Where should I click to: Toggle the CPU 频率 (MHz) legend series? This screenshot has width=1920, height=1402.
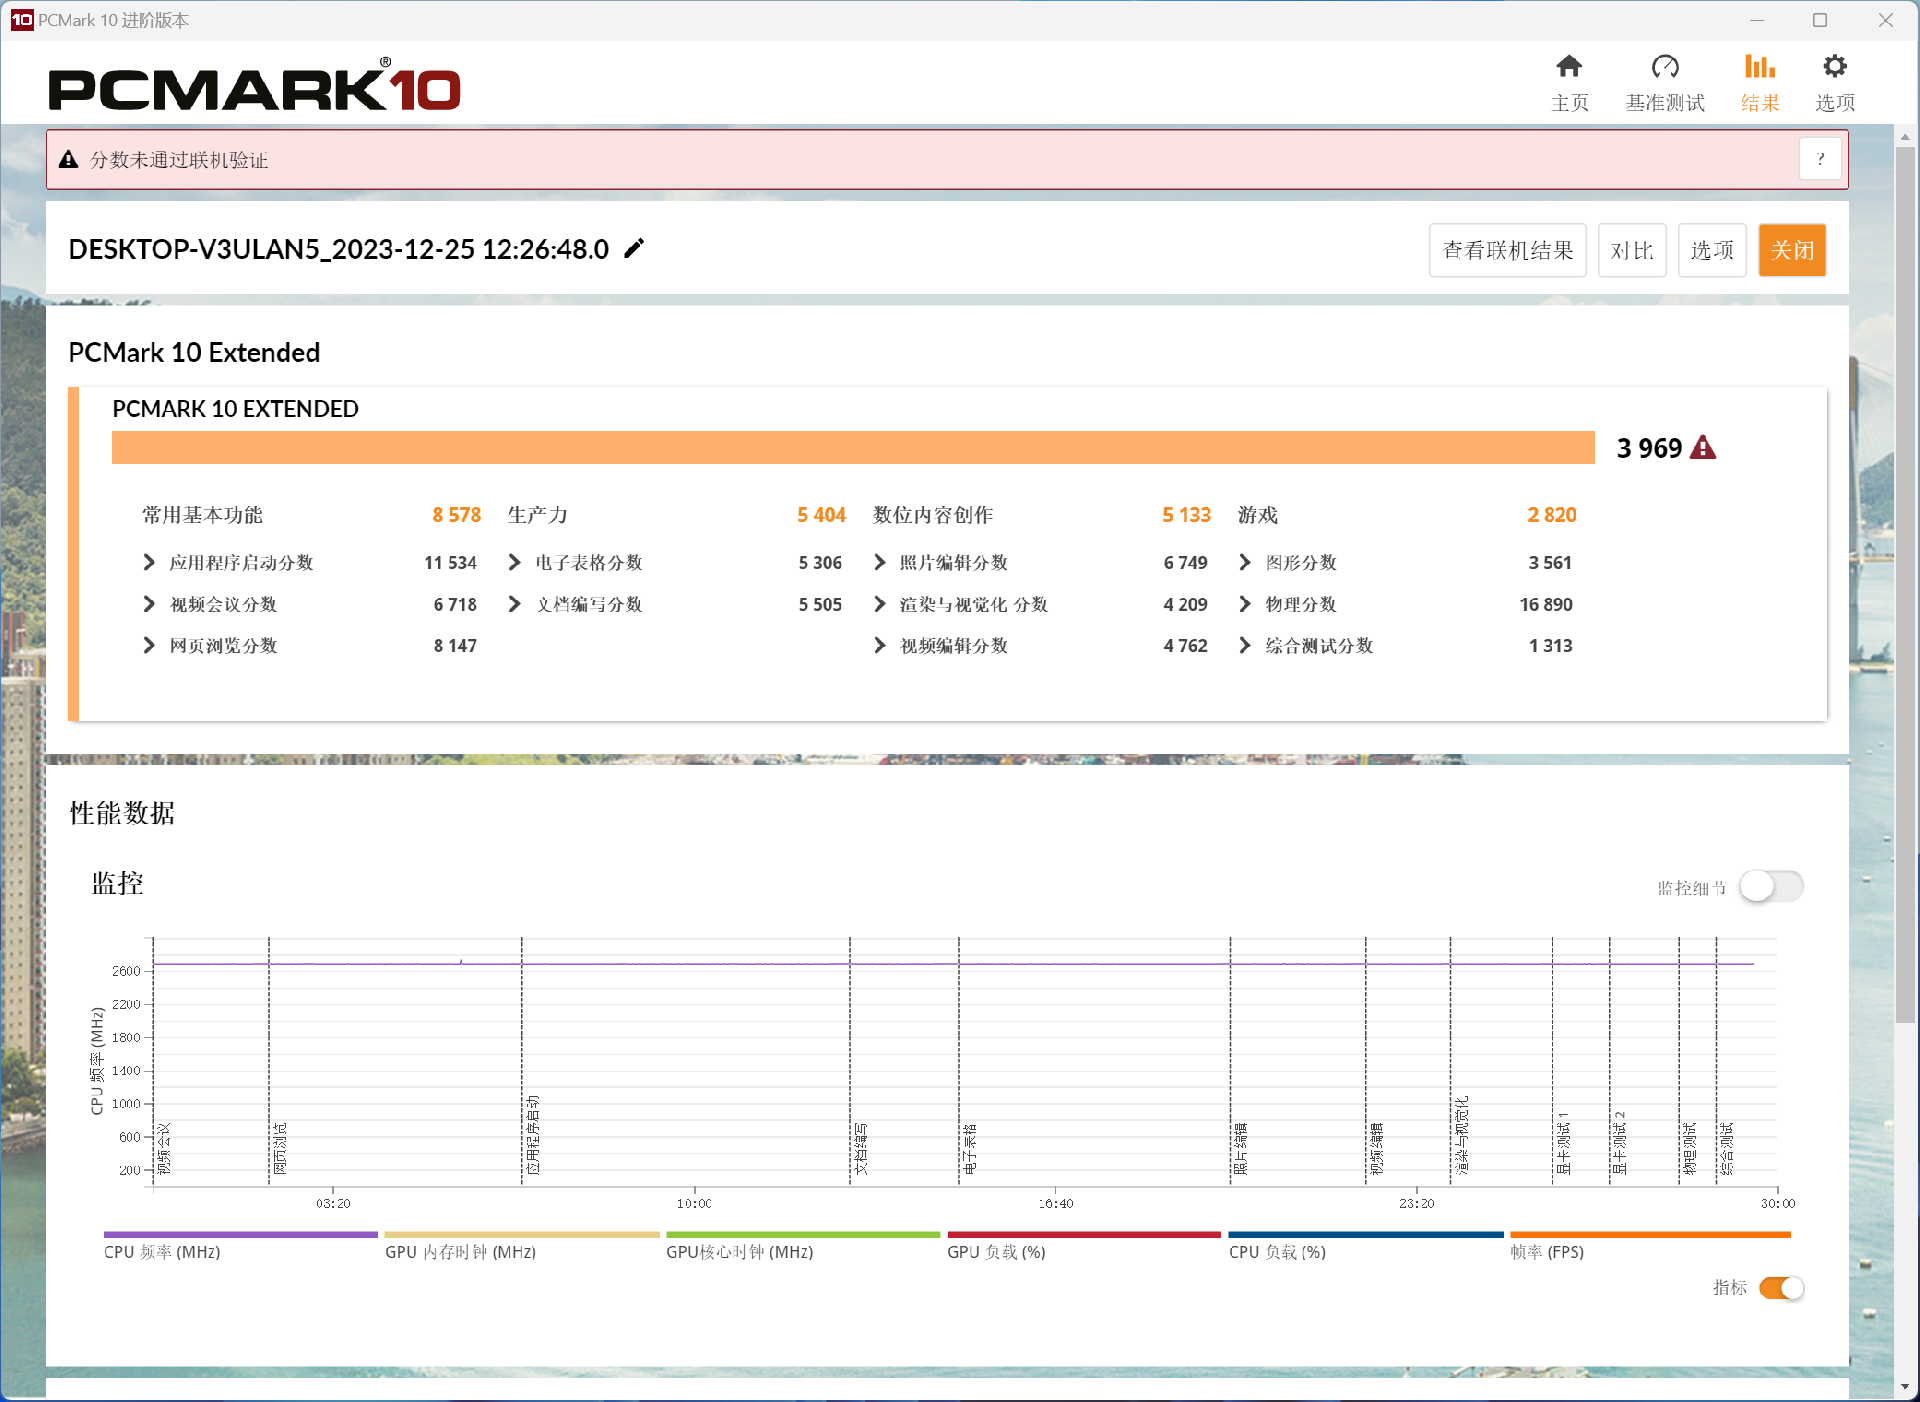coord(162,1252)
